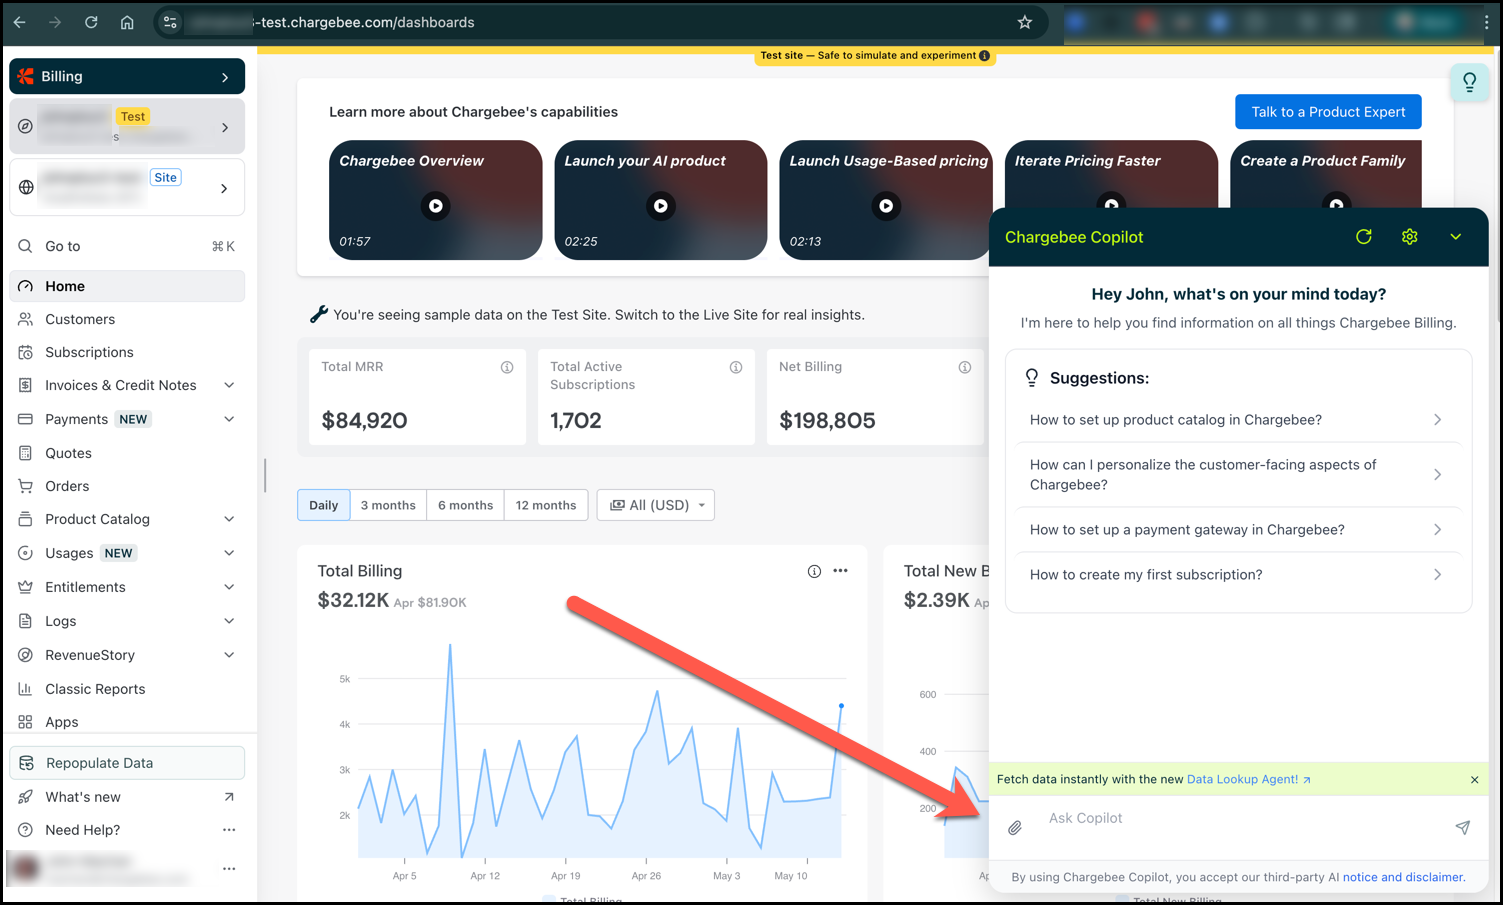Attach a file with the paperclip icon
The width and height of the screenshot is (1503, 905).
pos(1015,828)
